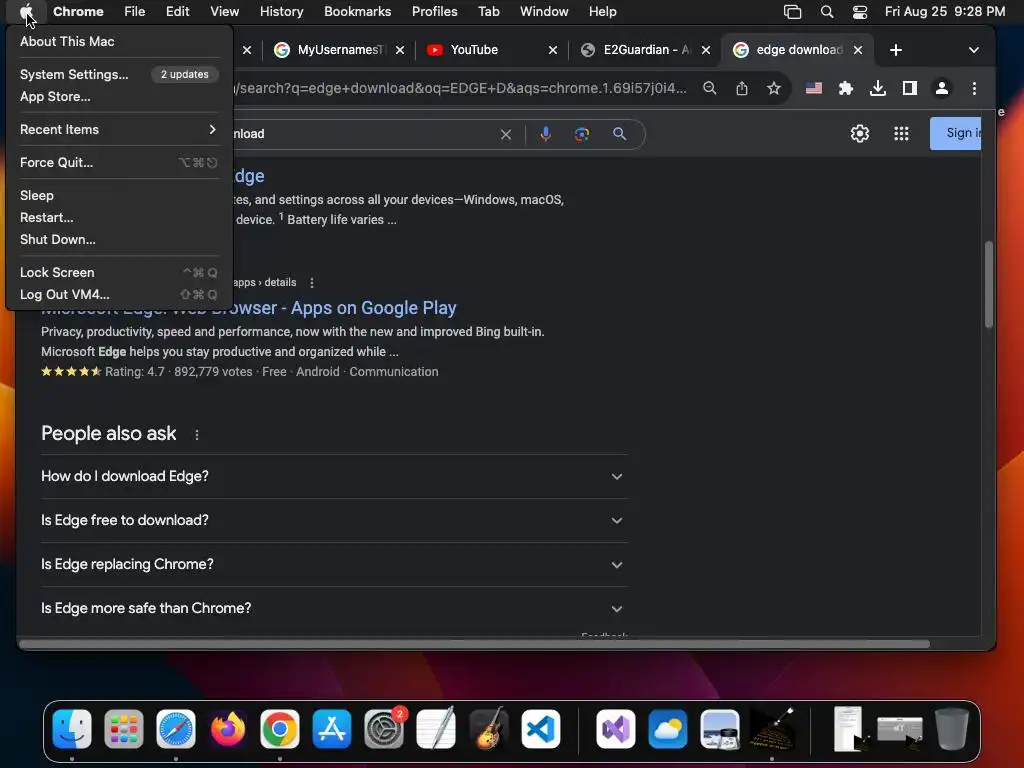Clear the Google search box

coord(505,135)
